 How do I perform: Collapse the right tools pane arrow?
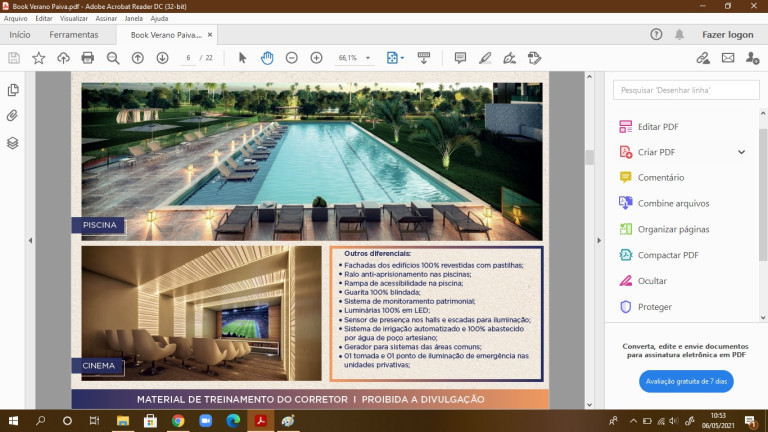(599, 240)
